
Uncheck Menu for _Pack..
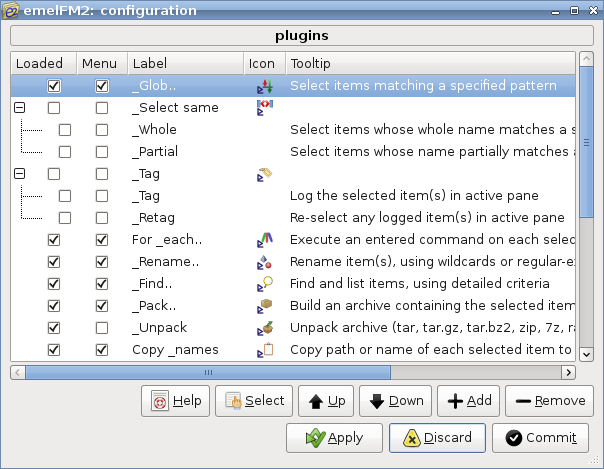102,306
